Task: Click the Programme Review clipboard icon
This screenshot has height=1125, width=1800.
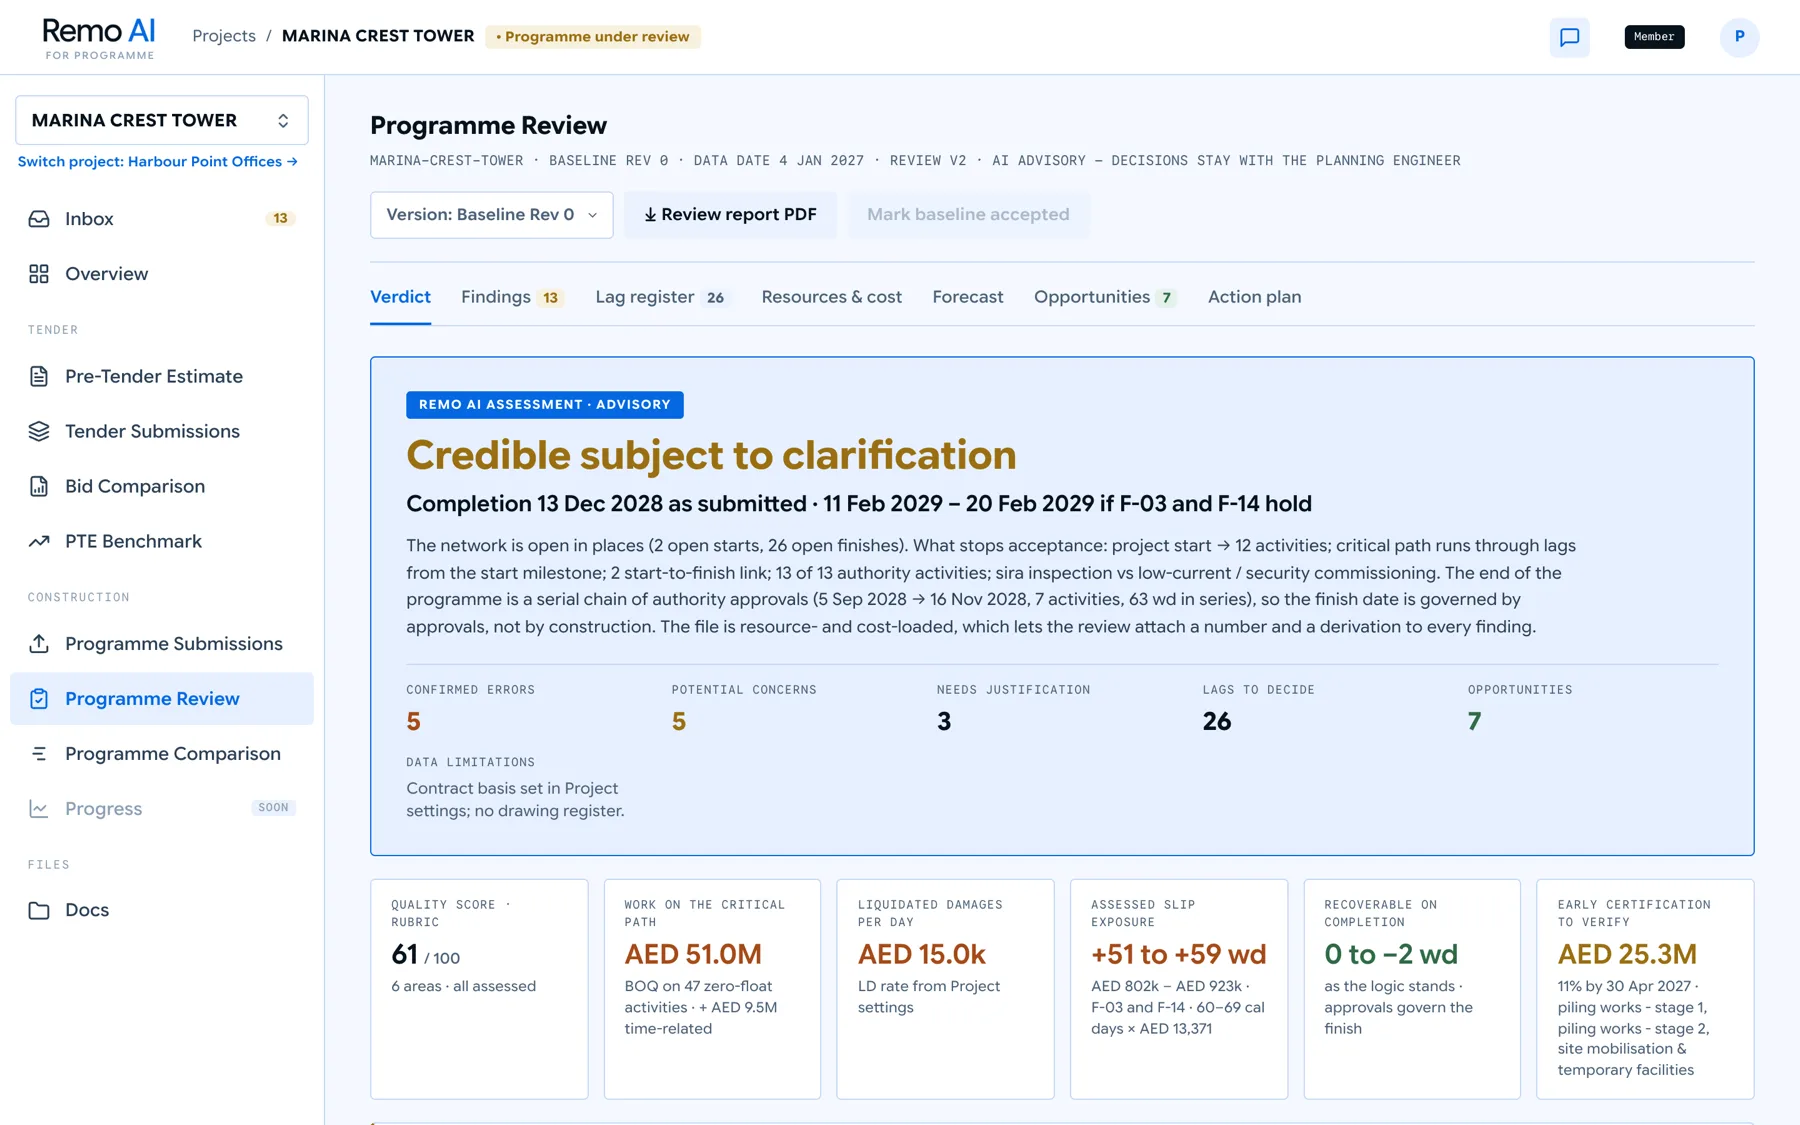Action: (x=39, y=699)
